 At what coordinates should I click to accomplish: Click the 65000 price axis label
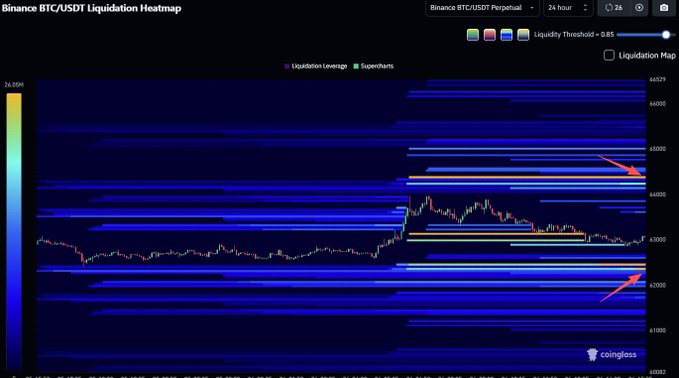(x=657, y=149)
